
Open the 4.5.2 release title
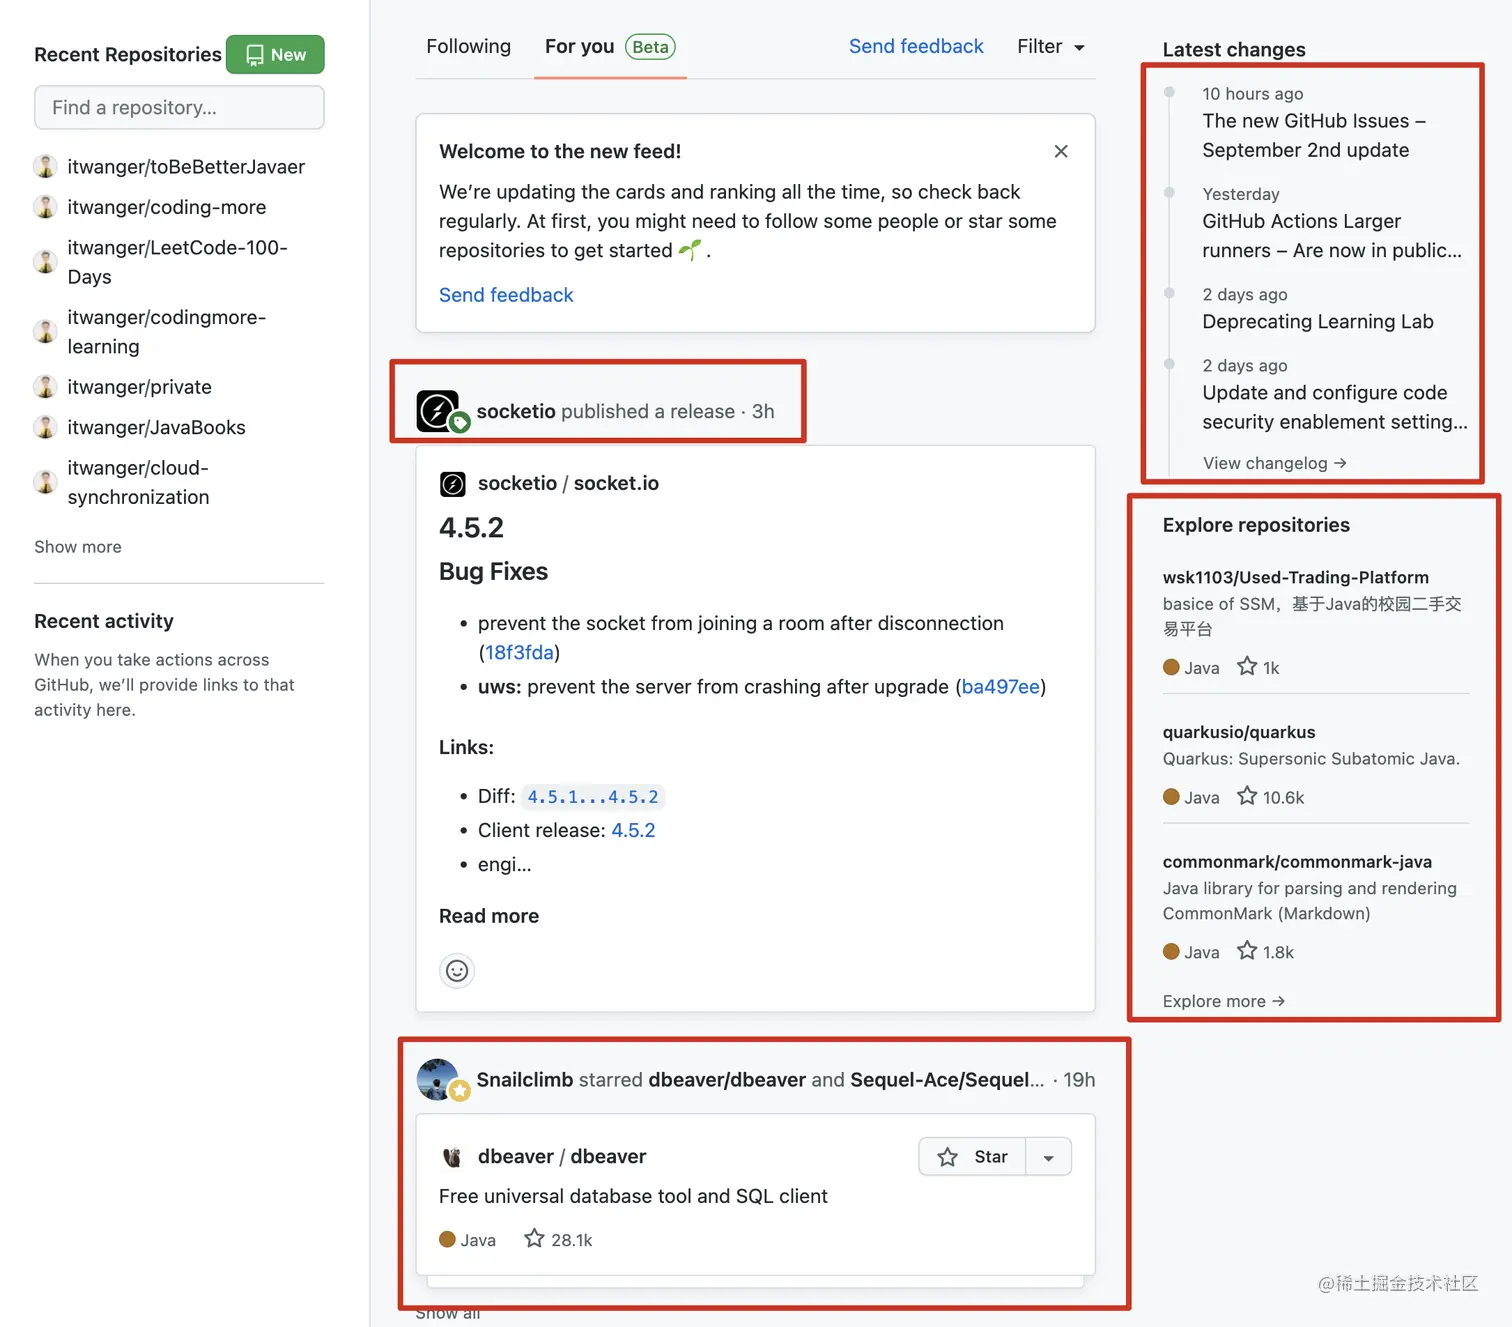[x=471, y=527]
